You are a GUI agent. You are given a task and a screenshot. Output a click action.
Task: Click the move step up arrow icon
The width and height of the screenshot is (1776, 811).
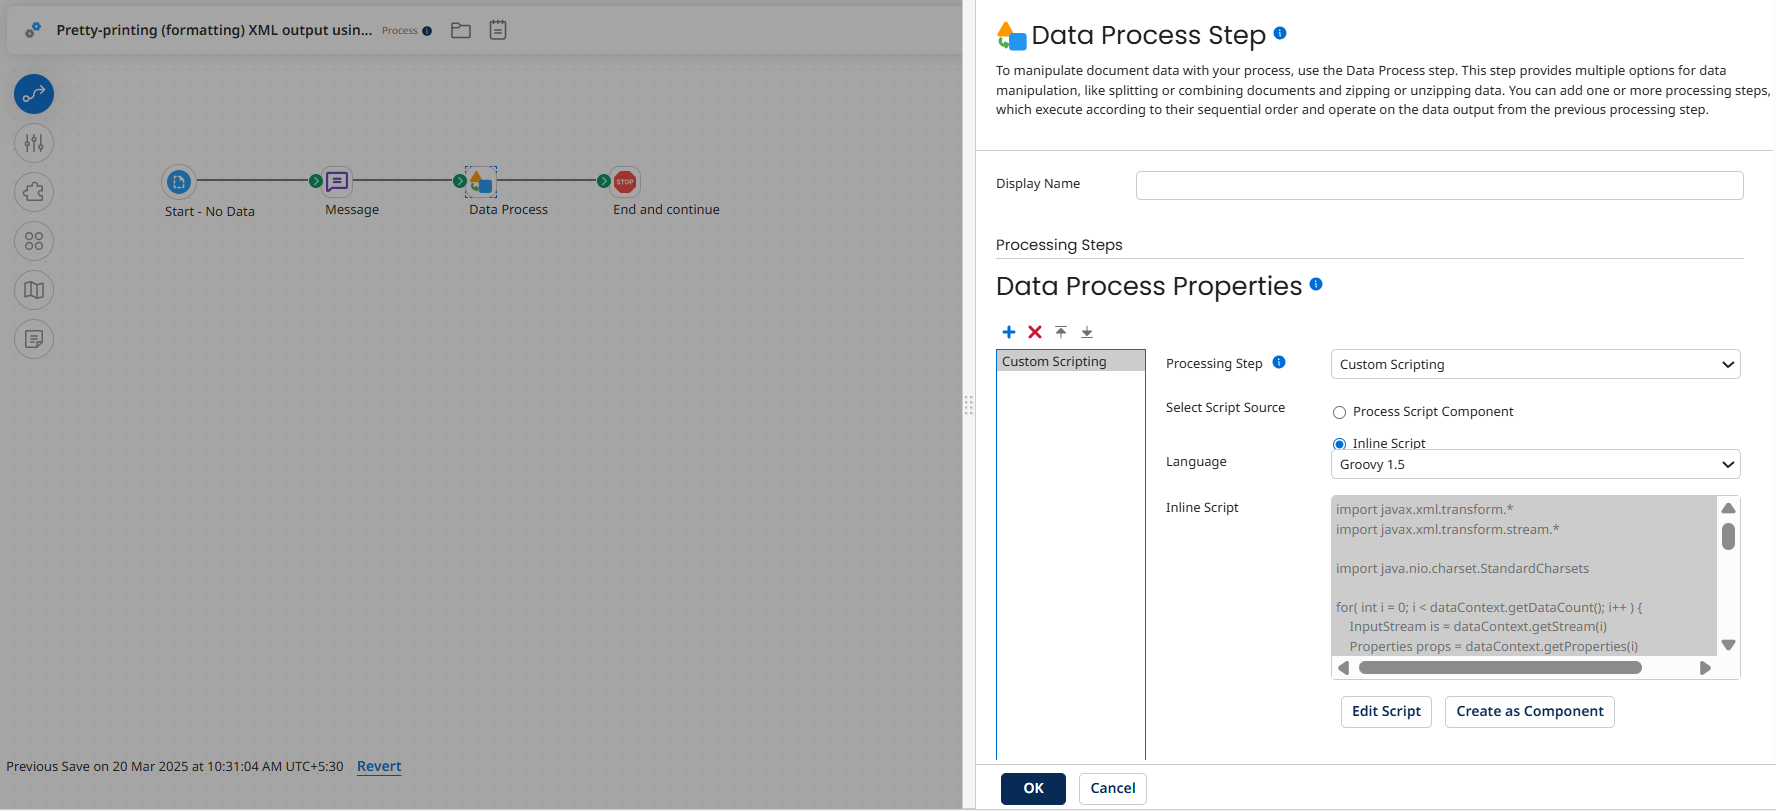coord(1061,332)
